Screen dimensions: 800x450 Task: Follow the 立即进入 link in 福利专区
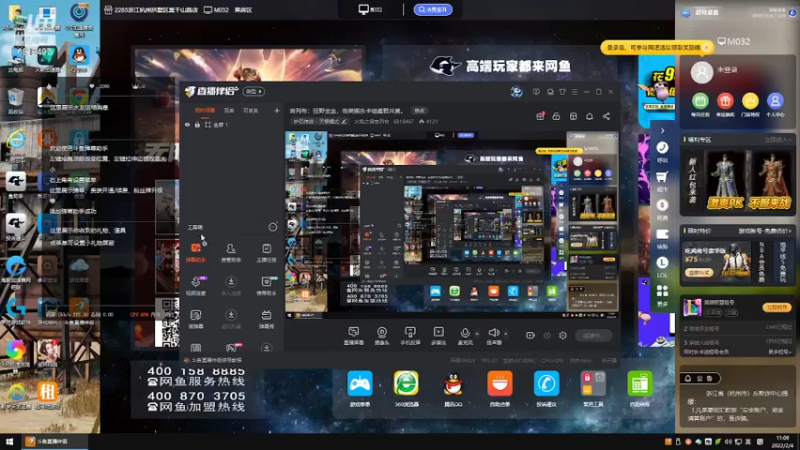coord(777,139)
